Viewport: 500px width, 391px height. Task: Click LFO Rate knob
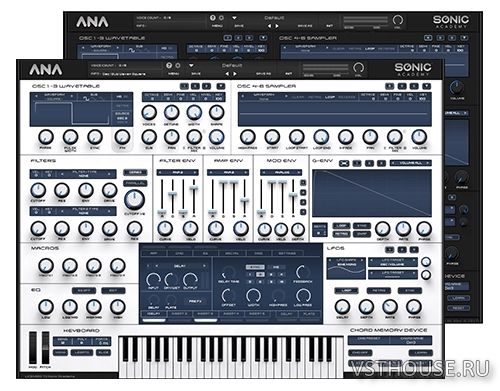pos(390,307)
